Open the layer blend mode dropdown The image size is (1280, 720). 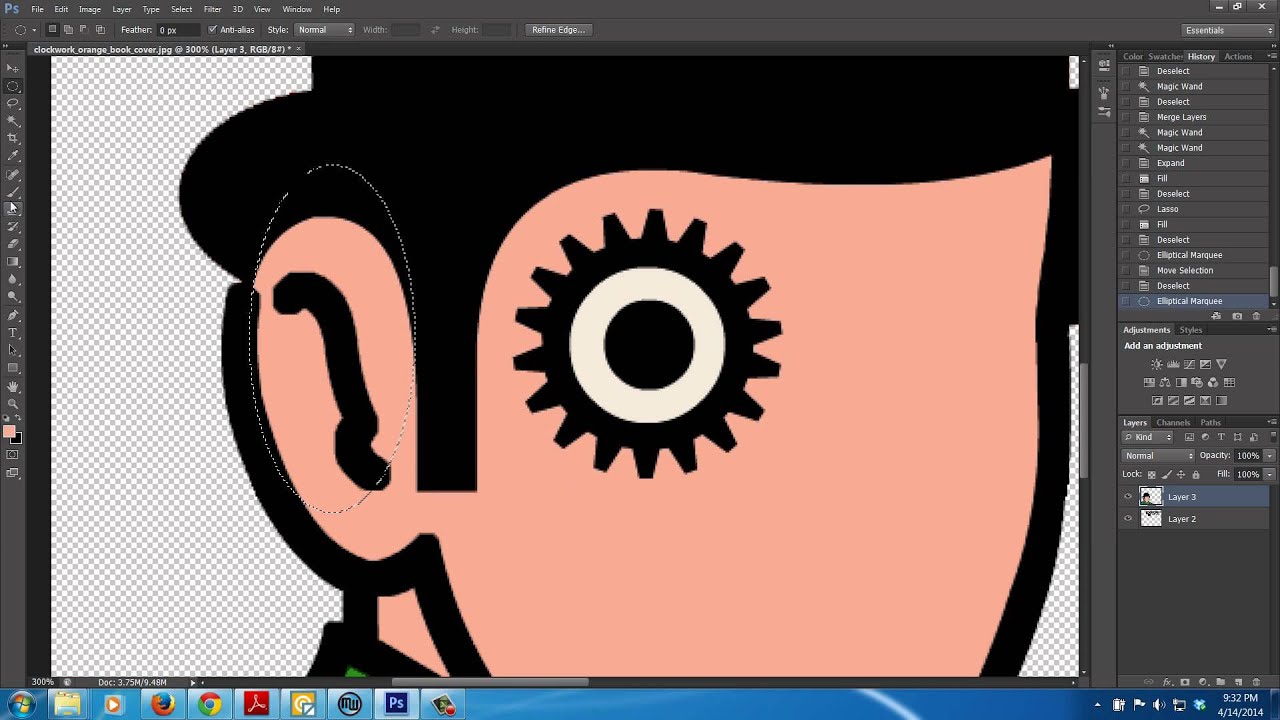(x=1158, y=456)
